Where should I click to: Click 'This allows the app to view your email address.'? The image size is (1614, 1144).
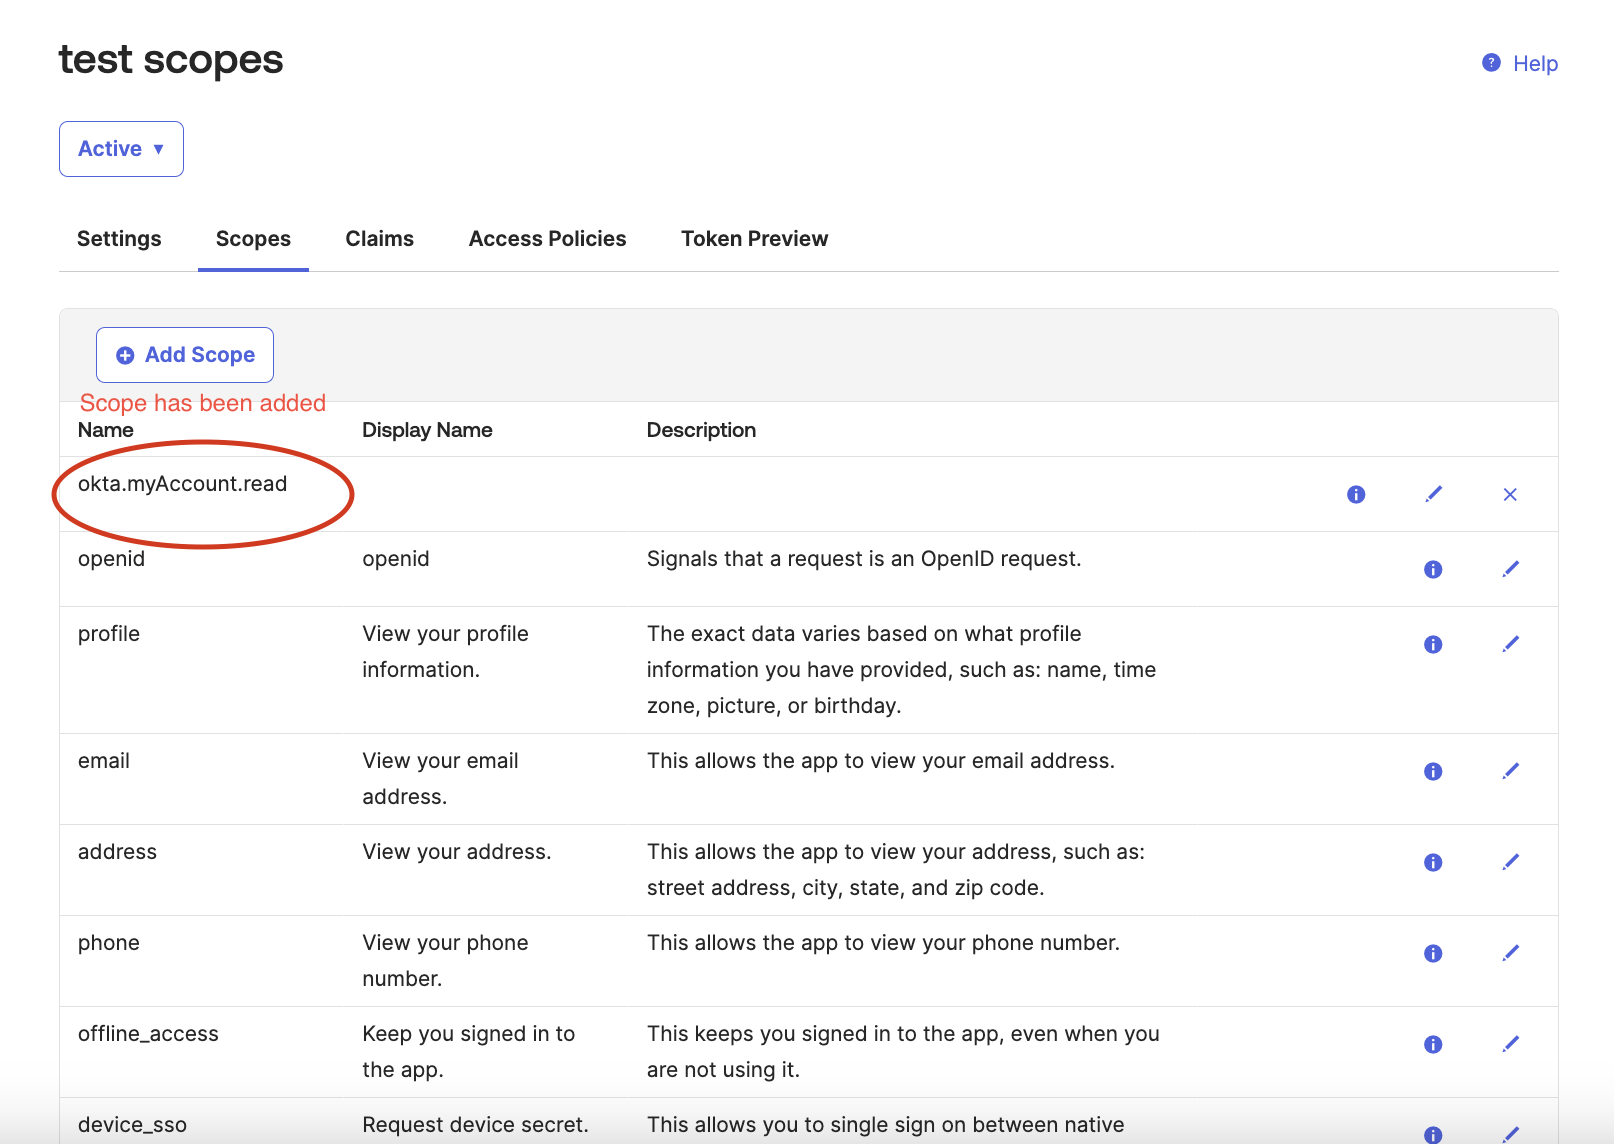pyautogui.click(x=881, y=761)
